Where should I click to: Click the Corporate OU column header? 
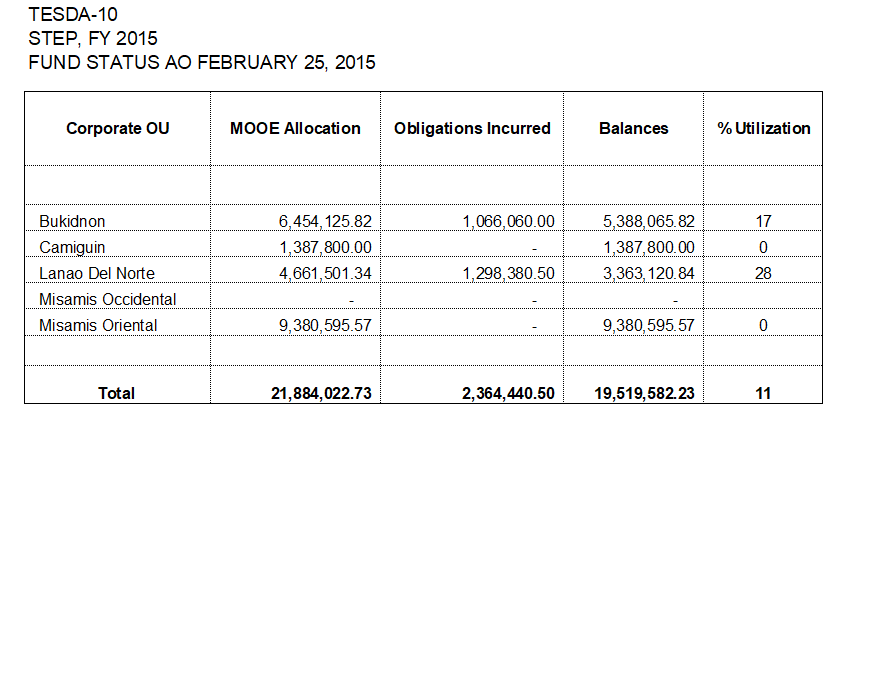117,129
